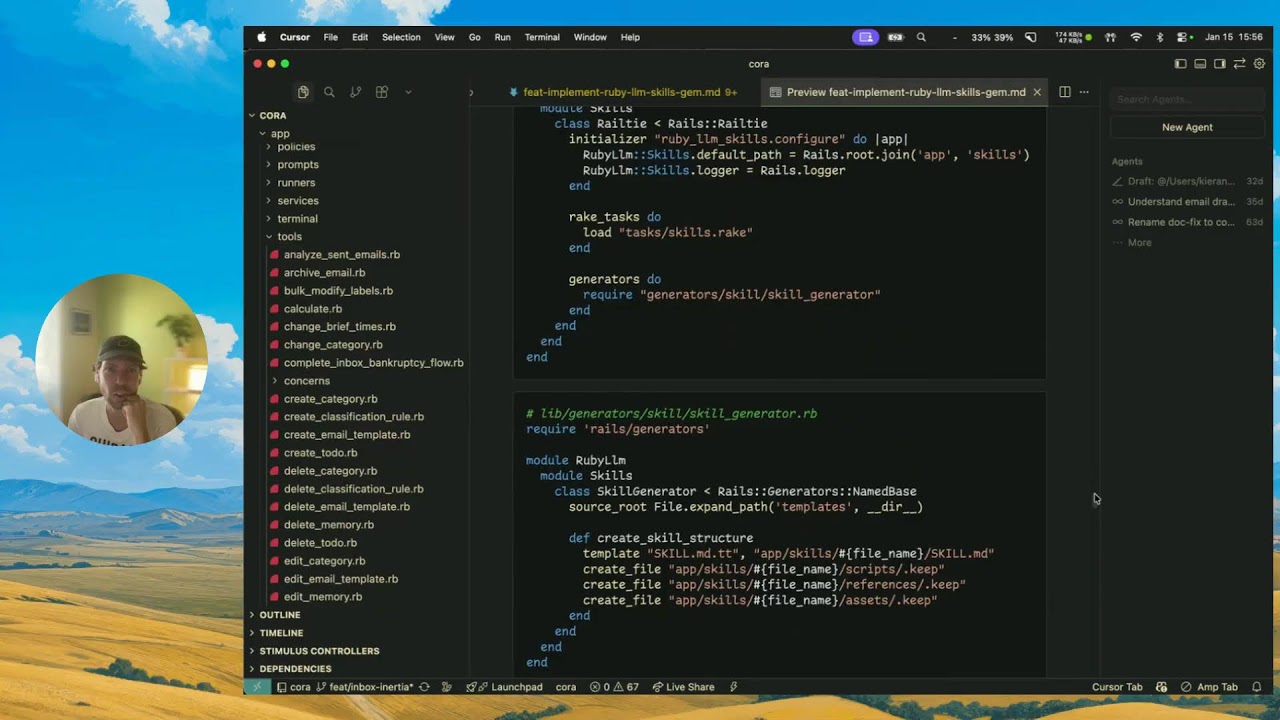Open settings gear in title bar
Viewport: 1280px width, 720px height.
point(1260,64)
